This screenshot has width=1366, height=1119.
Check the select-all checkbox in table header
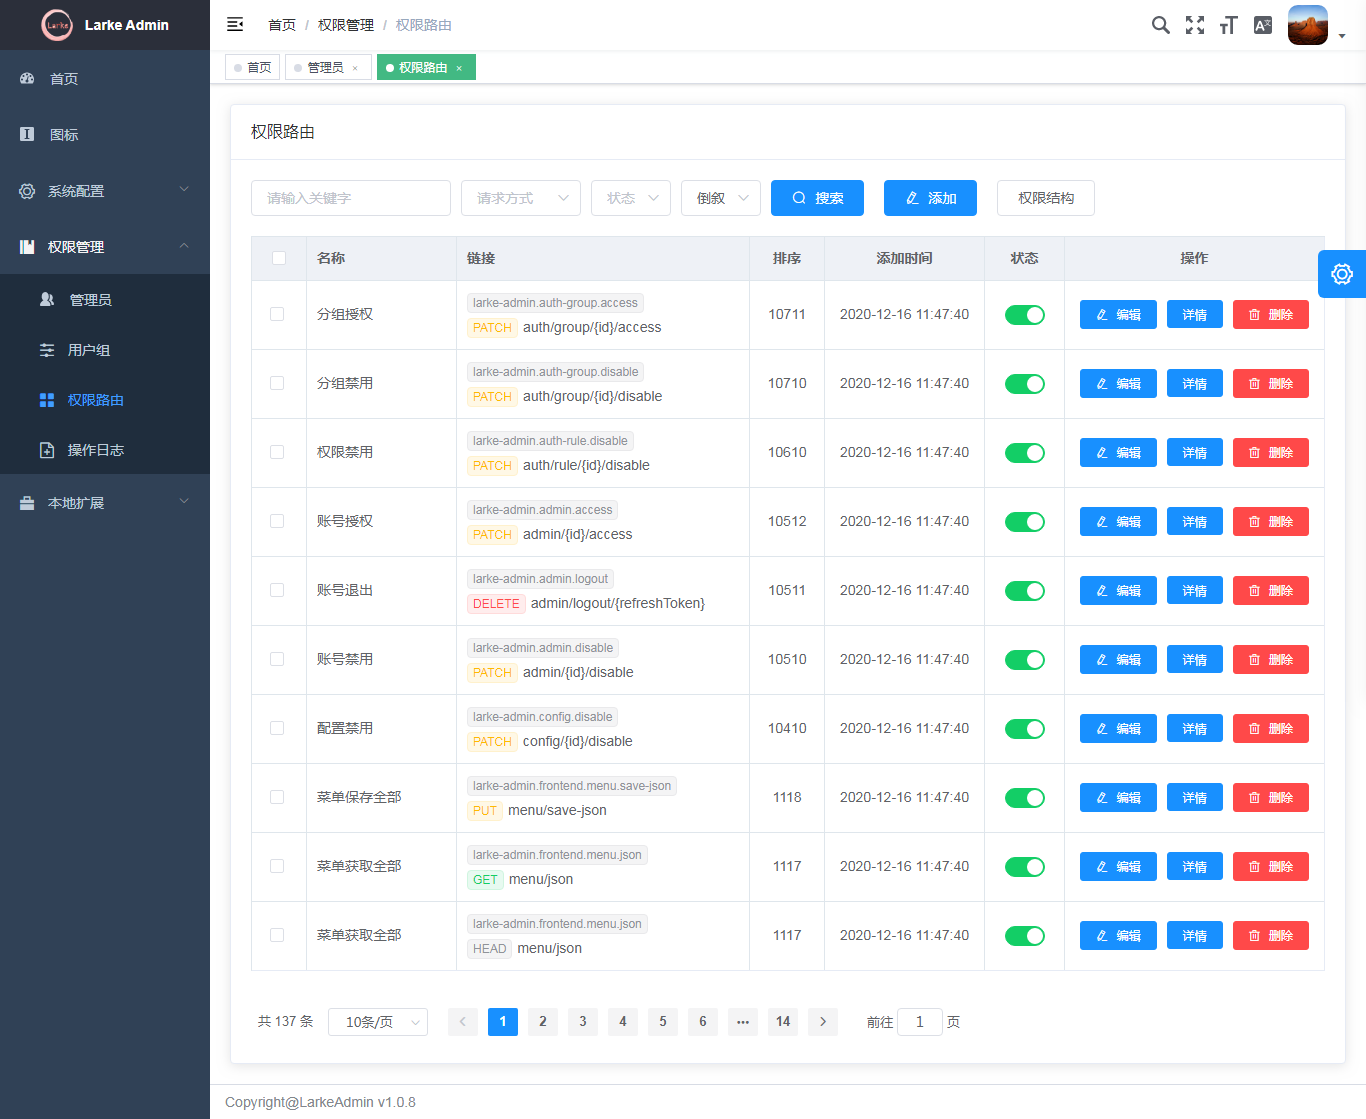point(279,258)
